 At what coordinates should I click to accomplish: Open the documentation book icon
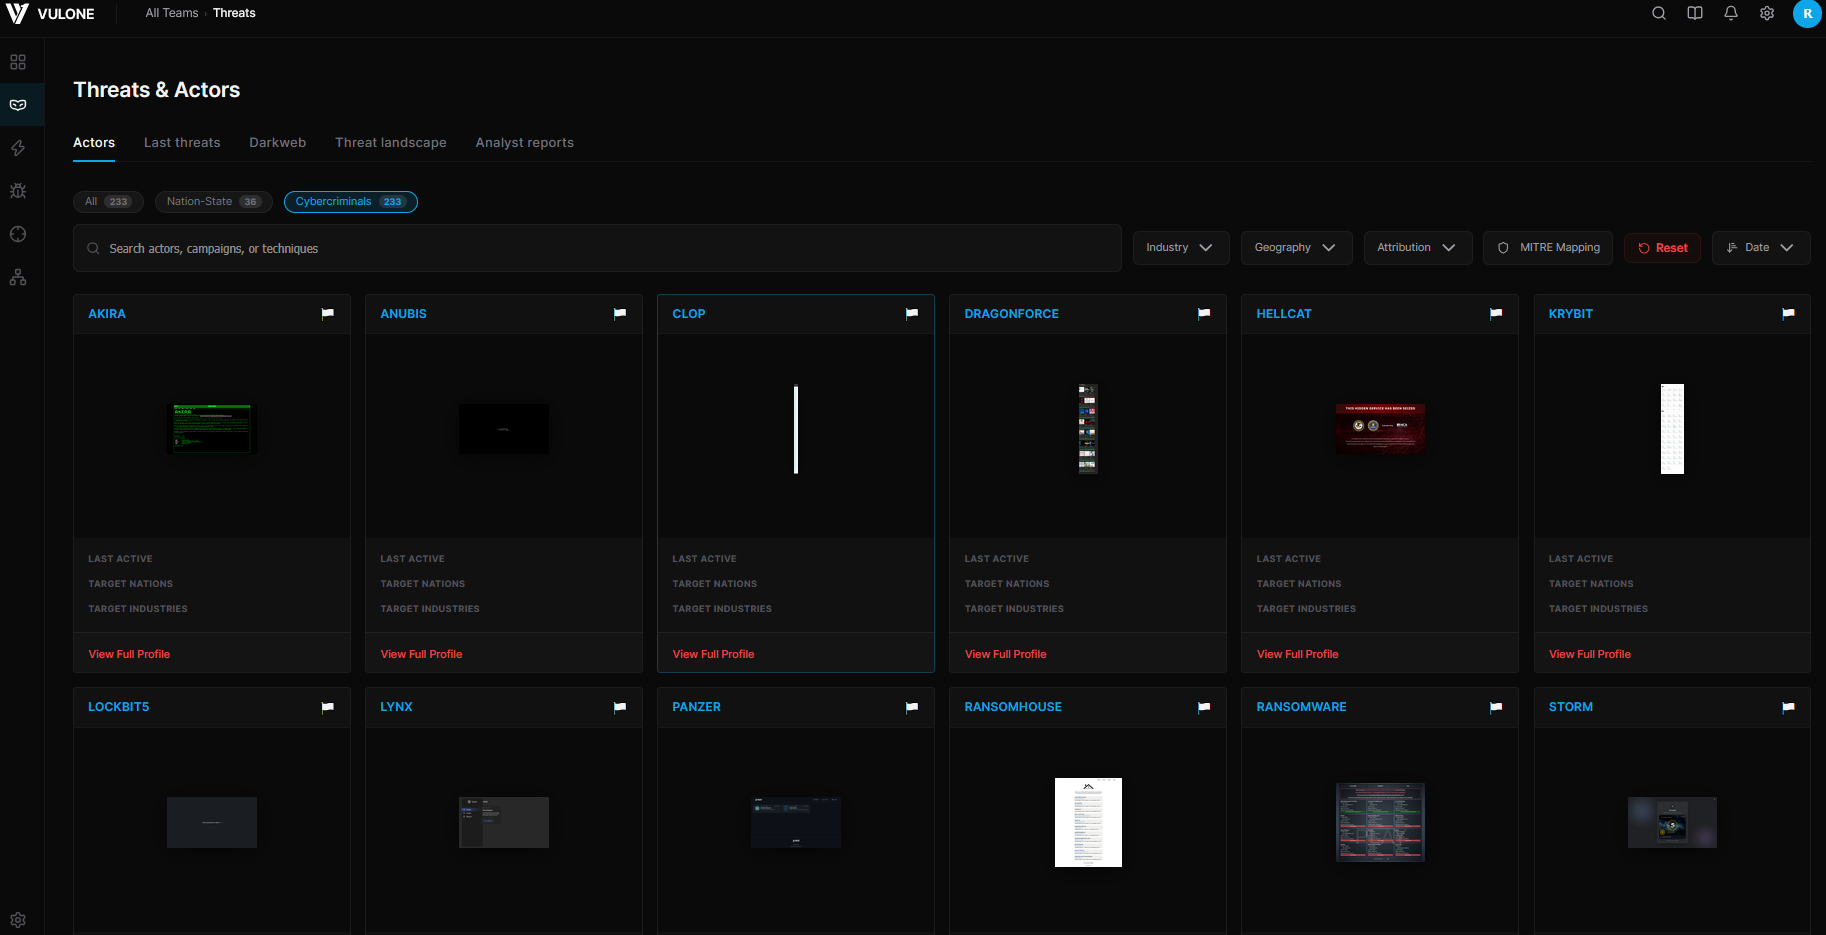pos(1695,13)
